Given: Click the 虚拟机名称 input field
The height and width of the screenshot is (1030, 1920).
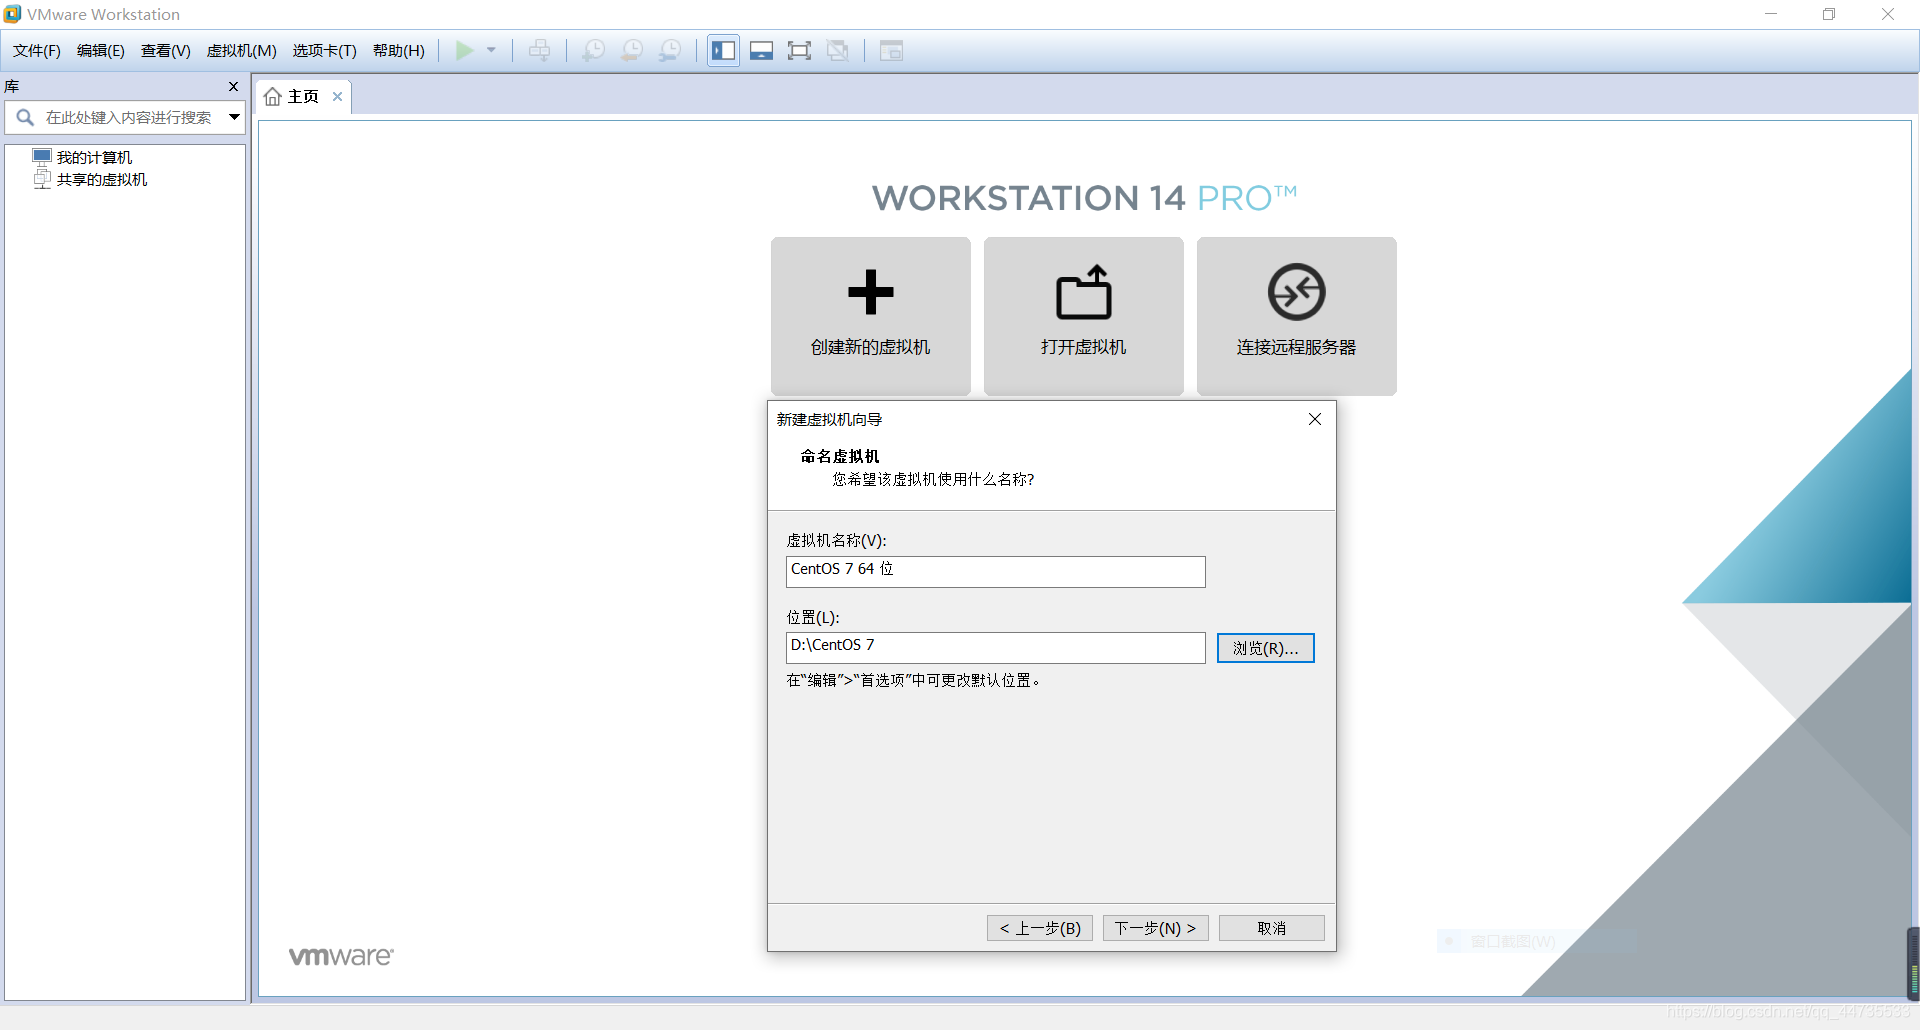Looking at the screenshot, I should (996, 572).
